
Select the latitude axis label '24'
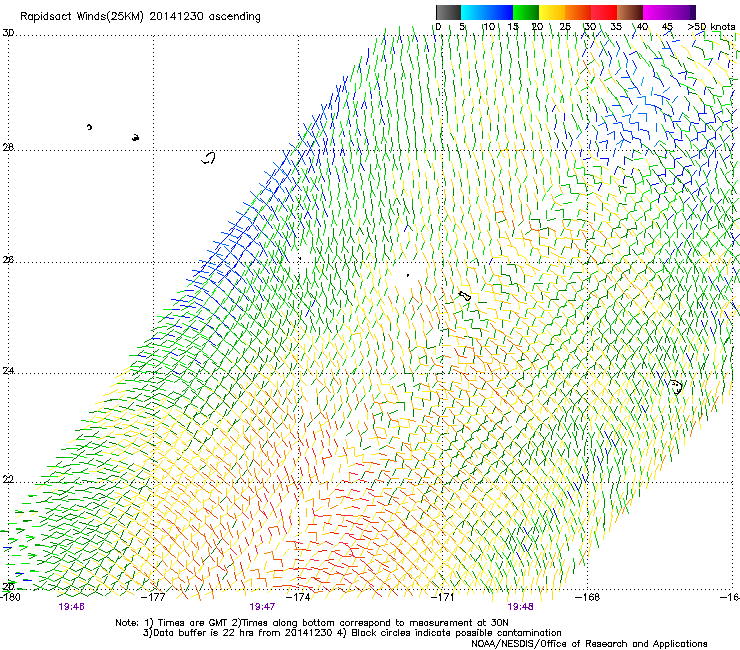(x=8, y=371)
